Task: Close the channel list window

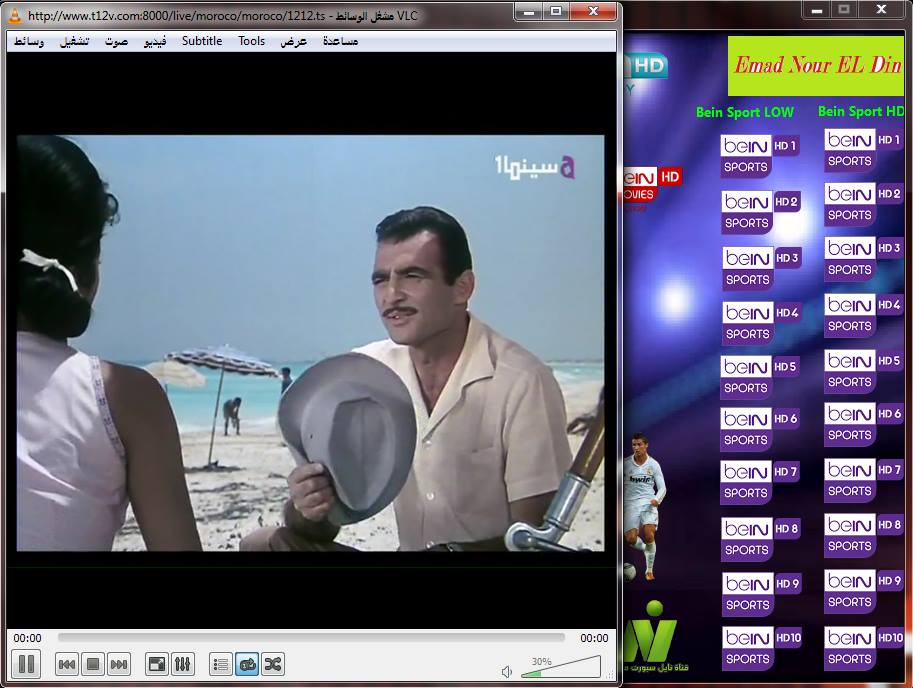Action: coord(881,10)
